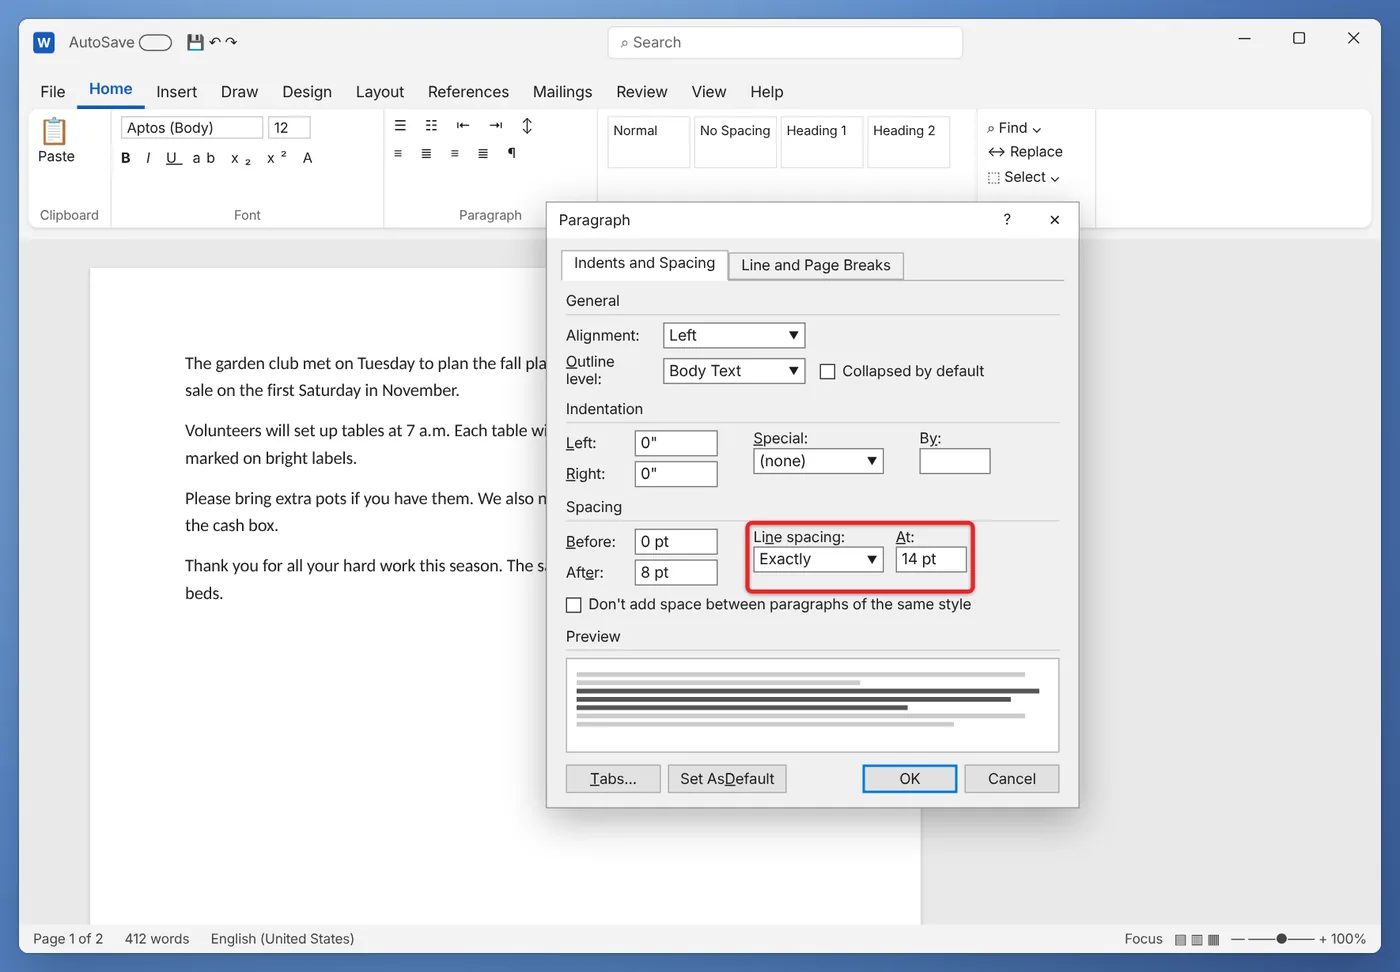This screenshot has height=972, width=1400.
Task: Enable Don't add space between paragraphs checkbox
Action: click(574, 605)
